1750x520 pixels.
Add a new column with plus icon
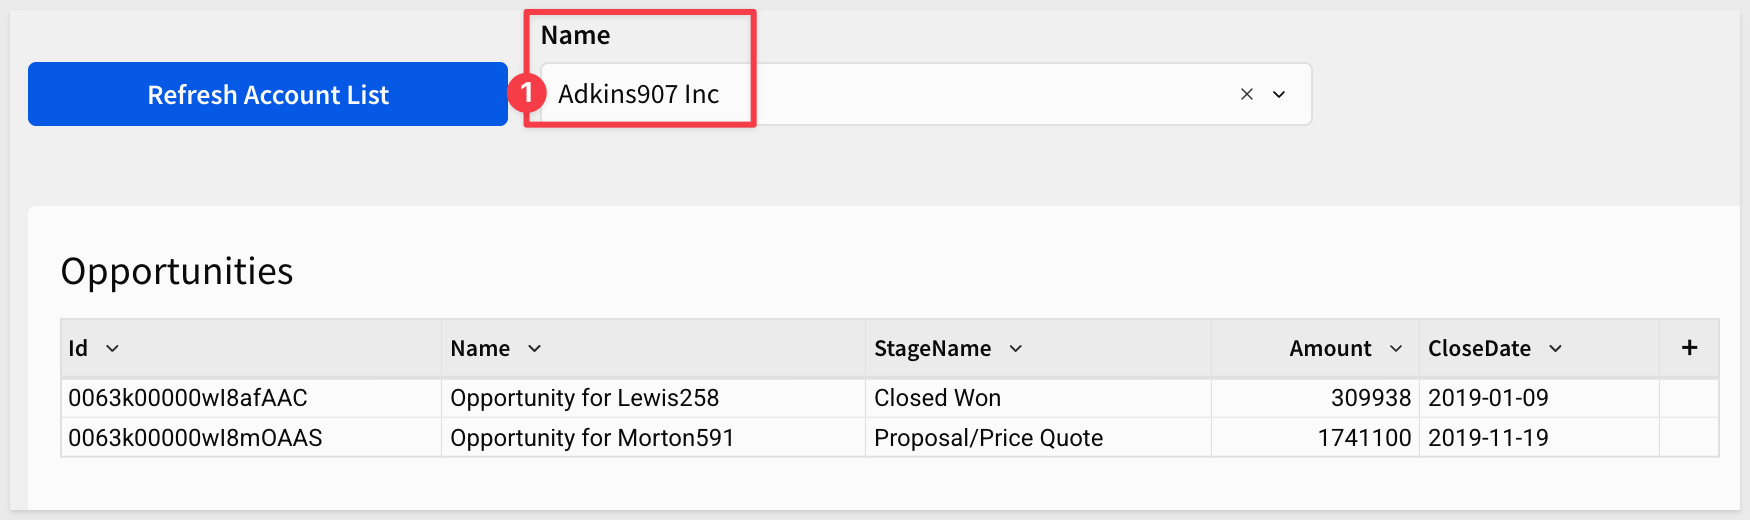[x=1689, y=347]
